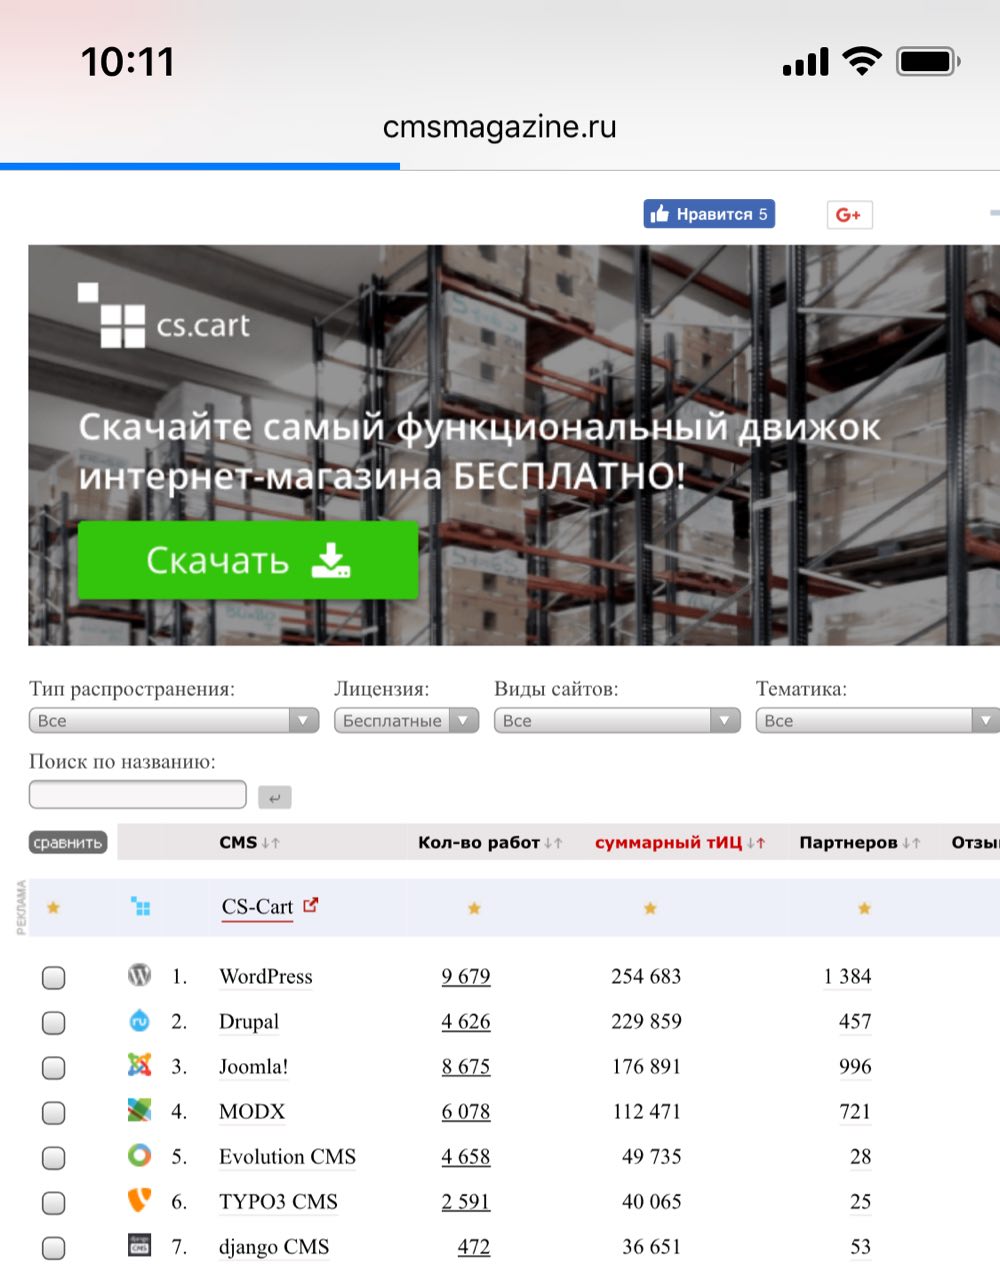The image size is (1000, 1280).
Task: Click the Facebook Нравится like button
Action: point(709,214)
